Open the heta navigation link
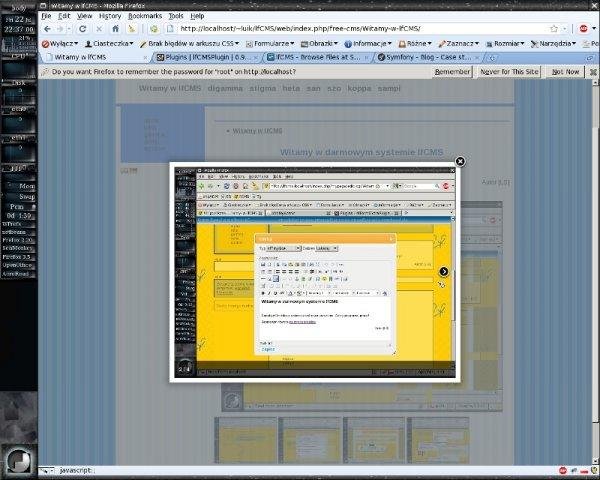 [291, 88]
